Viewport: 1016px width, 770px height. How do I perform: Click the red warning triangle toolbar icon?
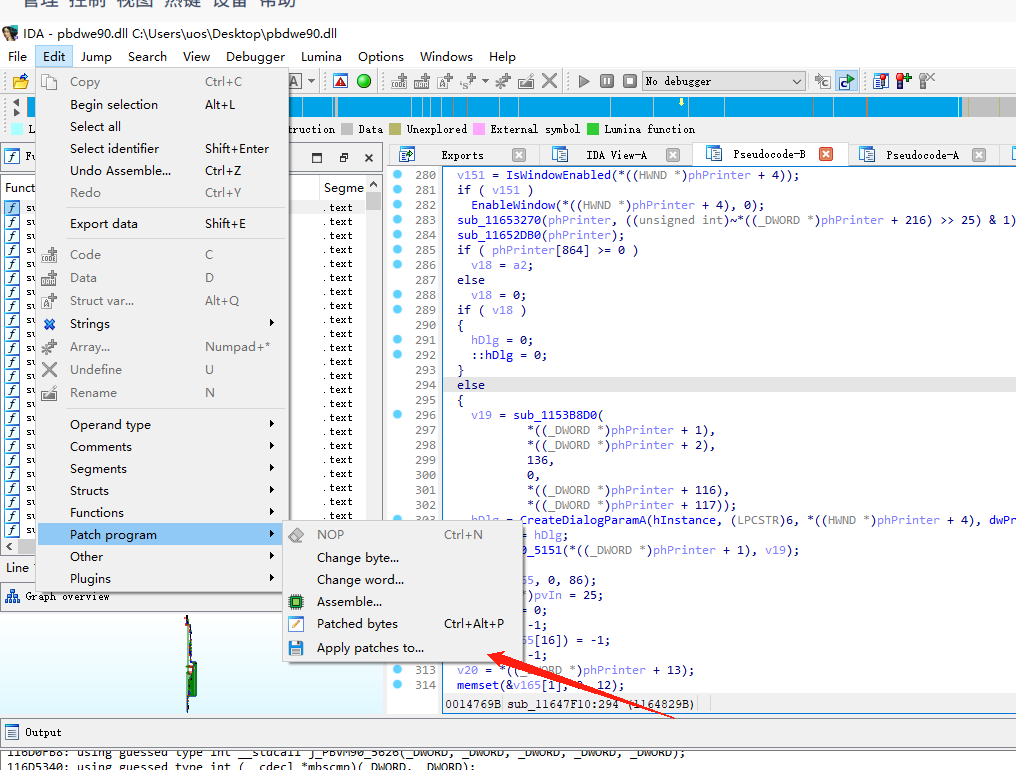click(340, 81)
